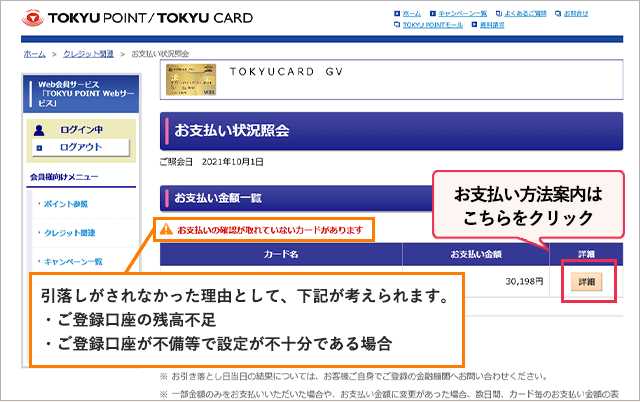This screenshot has width=640, height=402.
Task: Select クレジット関連 in the member menu
Action: pyautogui.click(x=69, y=233)
